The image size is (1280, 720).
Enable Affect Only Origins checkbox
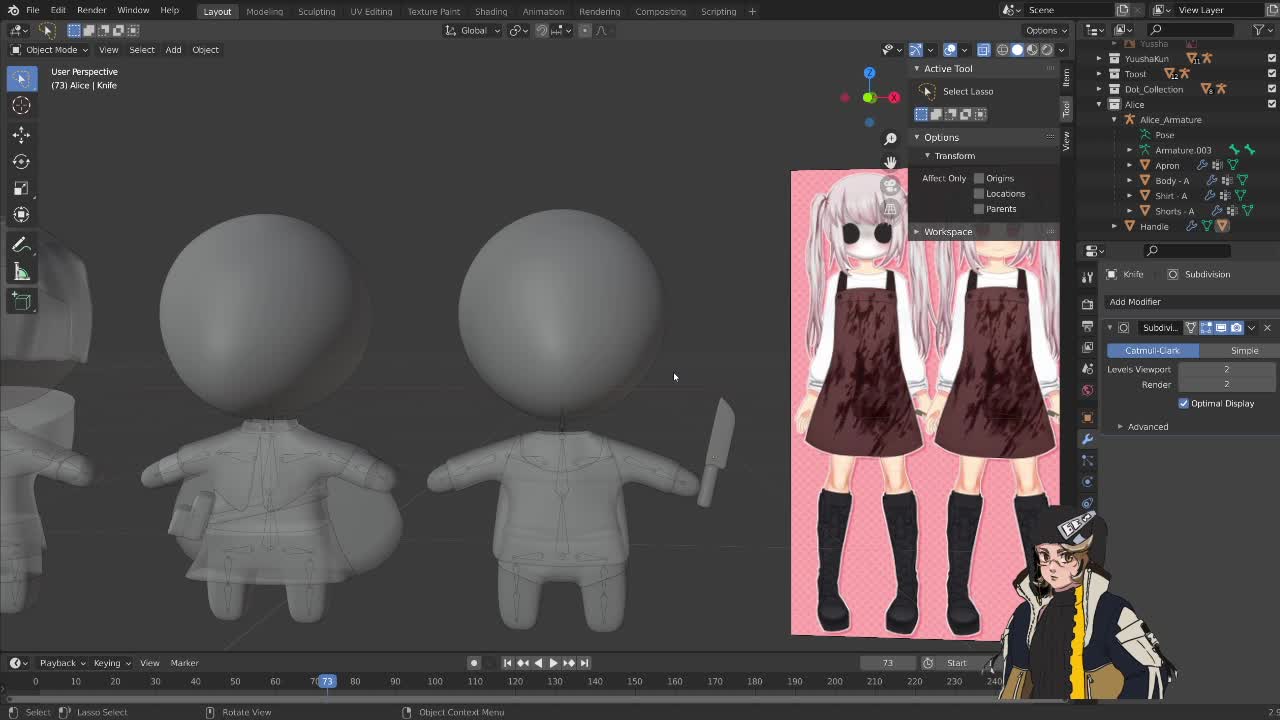coord(979,178)
